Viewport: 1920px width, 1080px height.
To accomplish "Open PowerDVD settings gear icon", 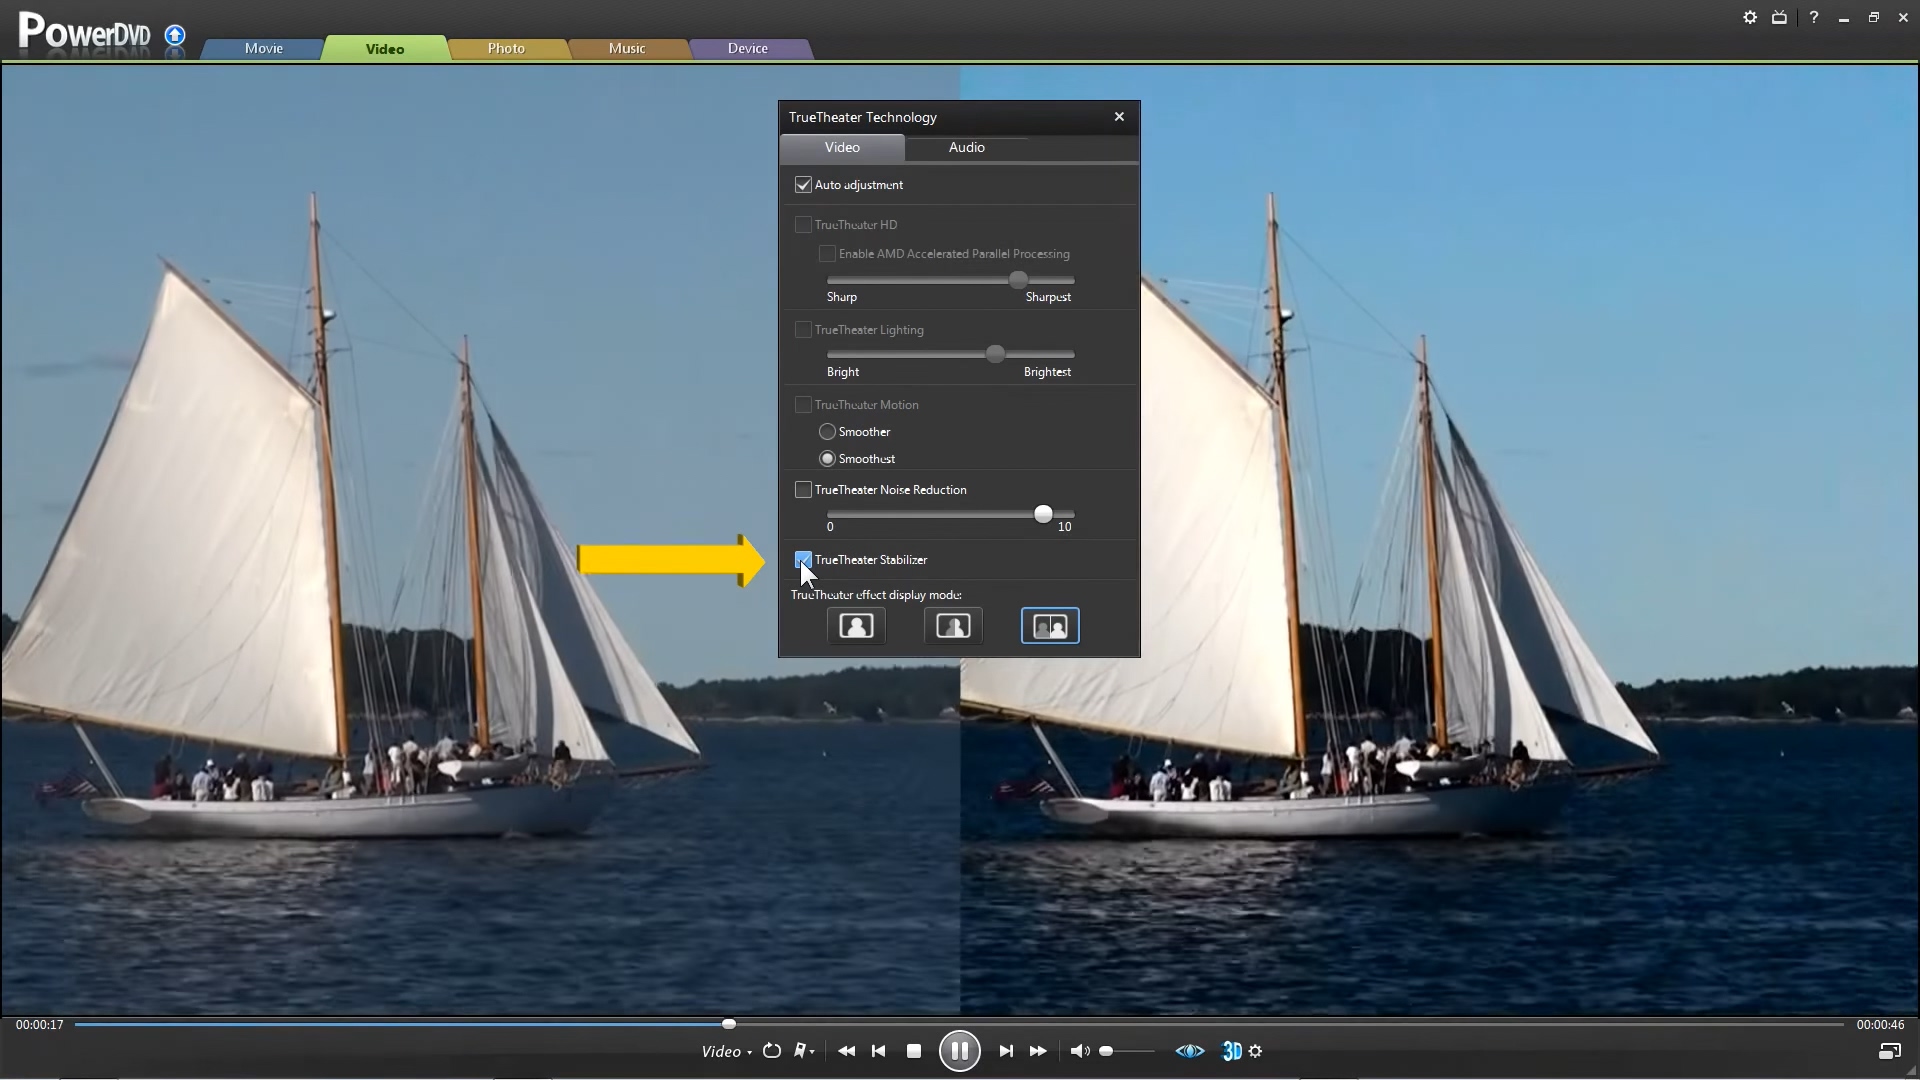I will coord(1750,17).
